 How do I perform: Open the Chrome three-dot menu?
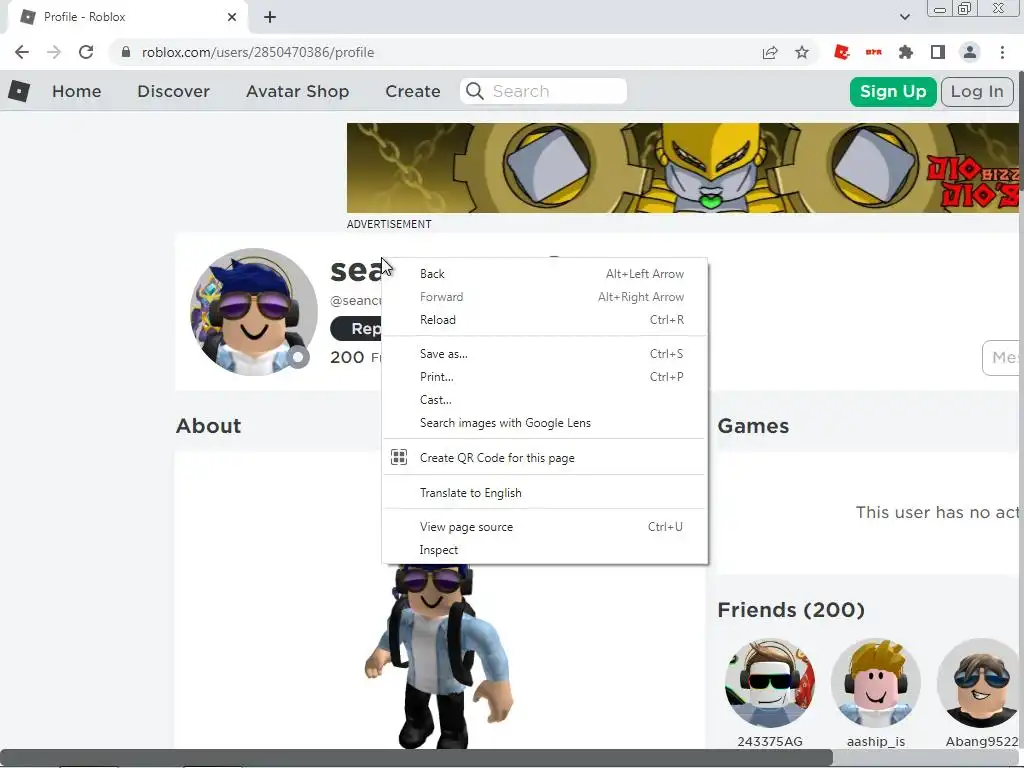[x=1002, y=52]
